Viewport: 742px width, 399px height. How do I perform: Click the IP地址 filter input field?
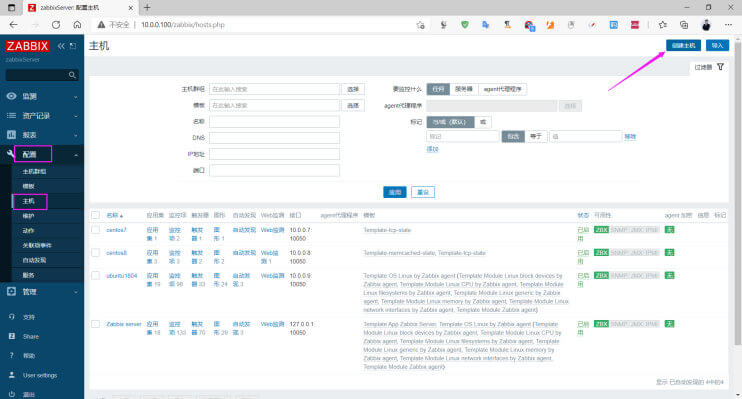274,154
